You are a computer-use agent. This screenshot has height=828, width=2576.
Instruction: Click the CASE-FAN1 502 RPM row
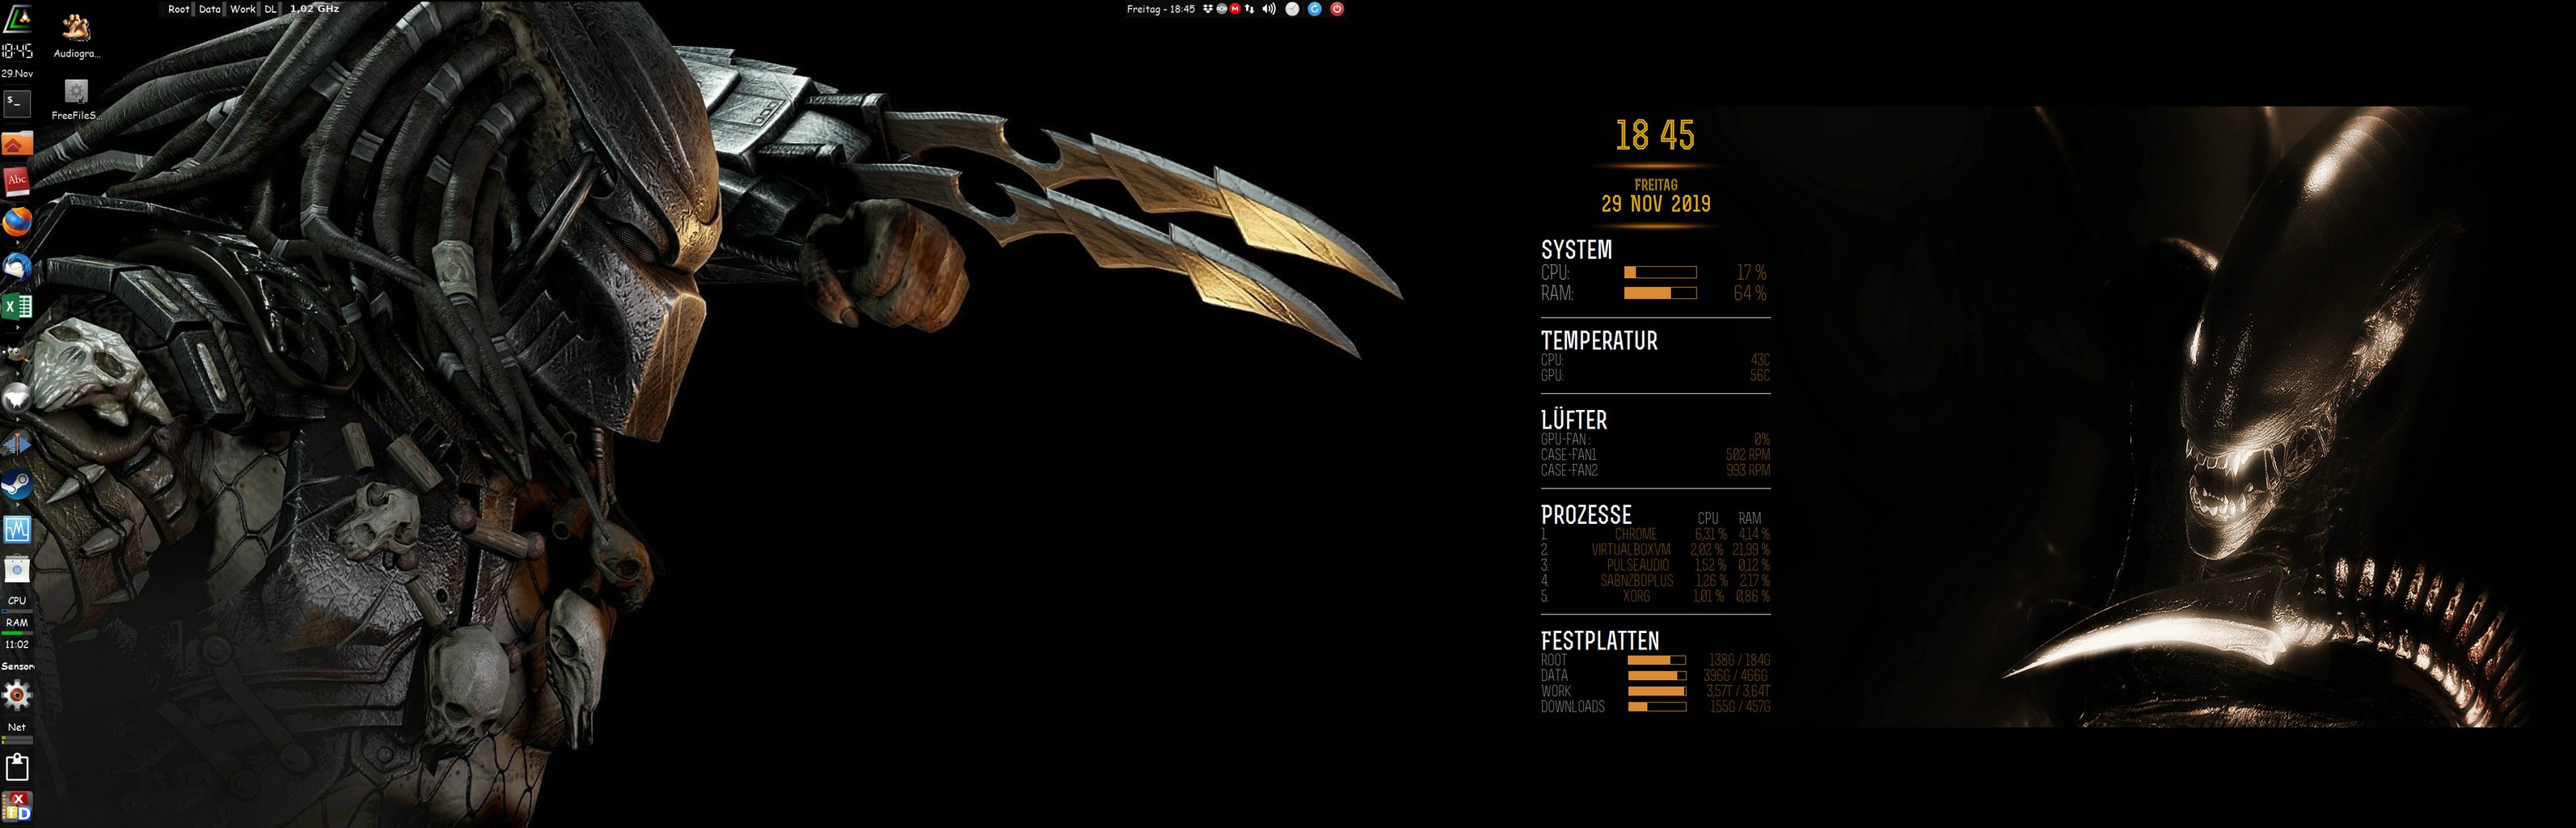tap(1655, 455)
